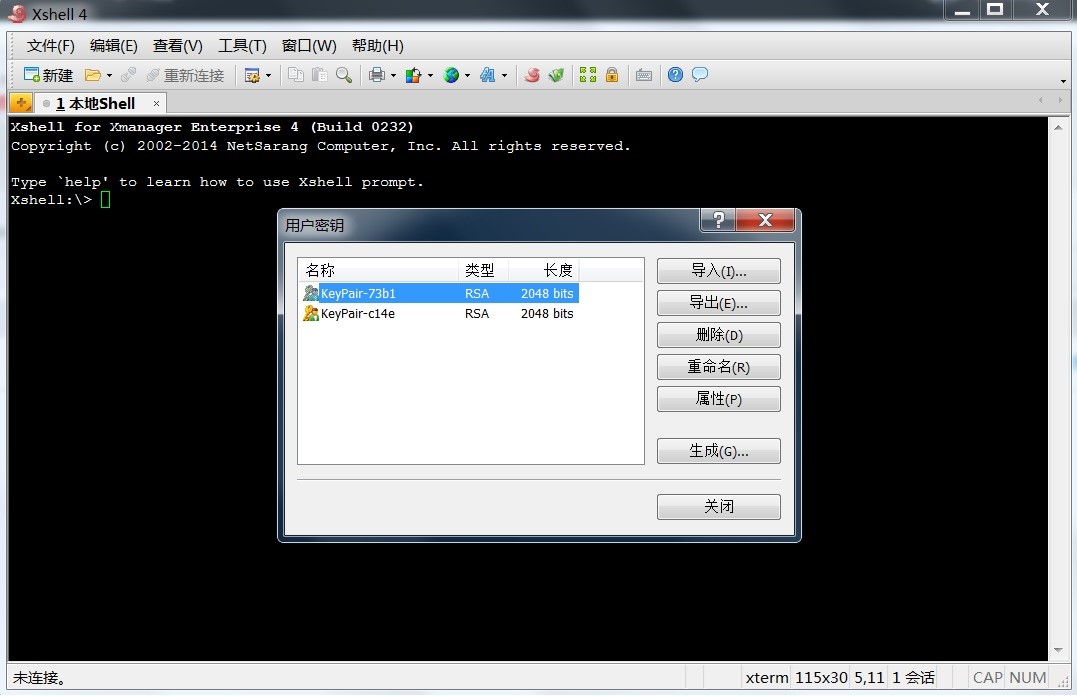Click the KeyPair-c14e key icon
Screen dimensions: 1077x696
pos(311,313)
